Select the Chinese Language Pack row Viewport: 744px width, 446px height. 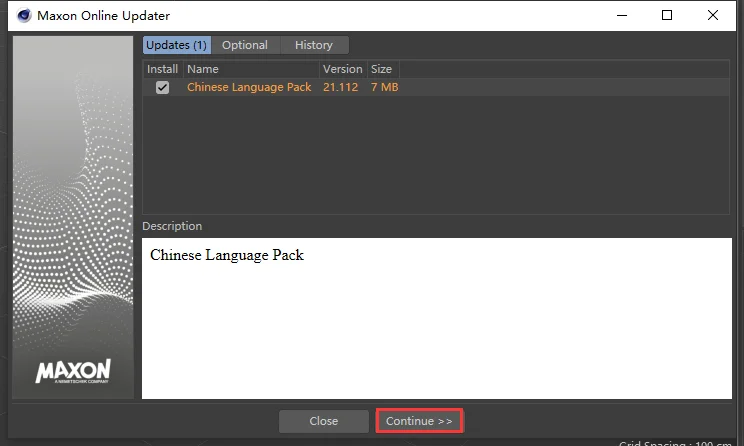[x=436, y=87]
